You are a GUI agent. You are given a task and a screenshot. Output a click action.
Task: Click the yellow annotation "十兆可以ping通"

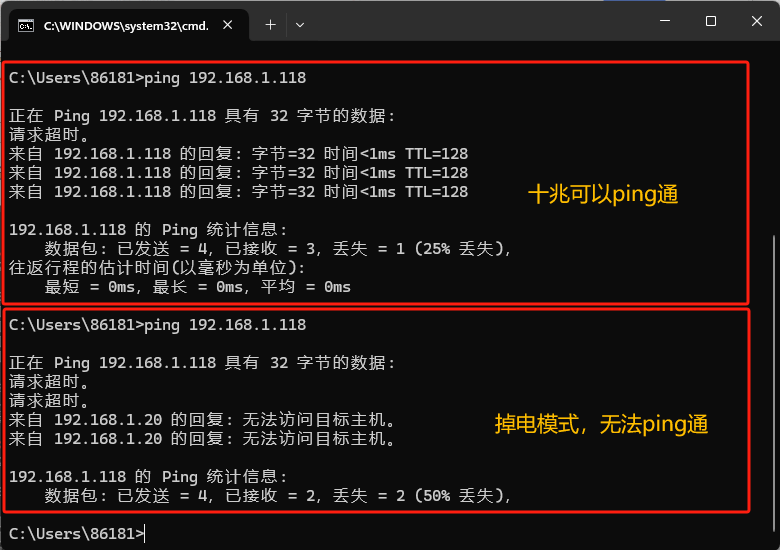pos(603,196)
